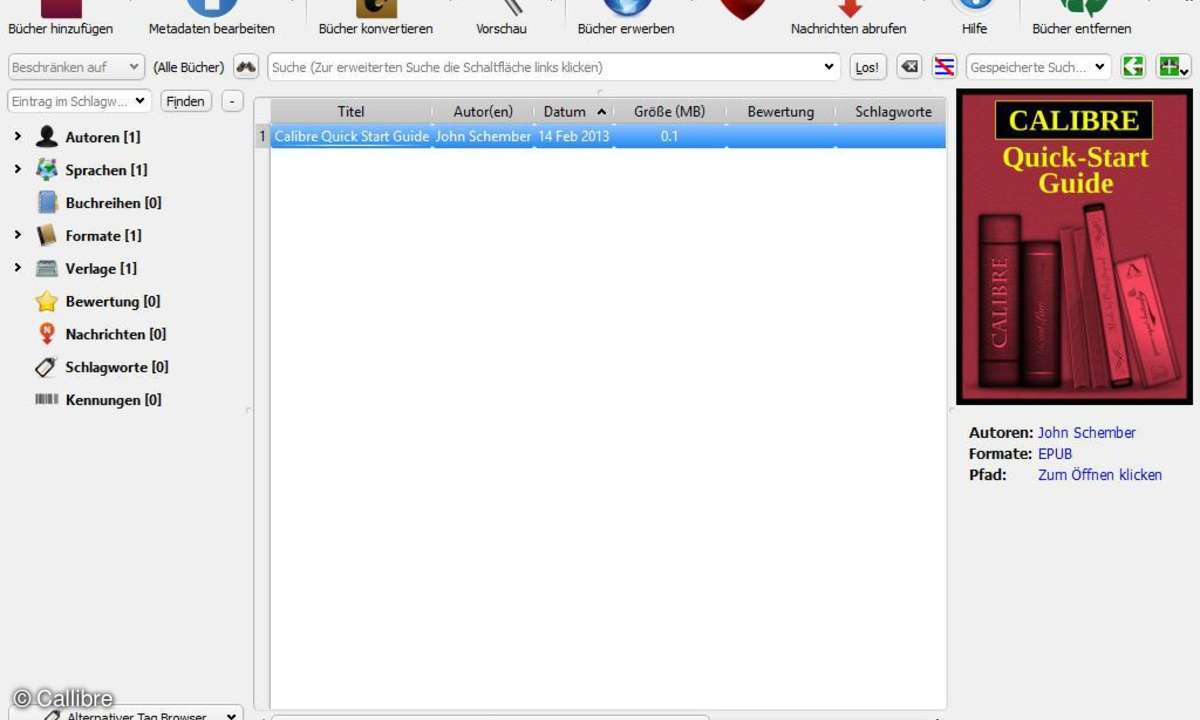
Task: Click the Nachrichten news icon
Action: point(47,334)
